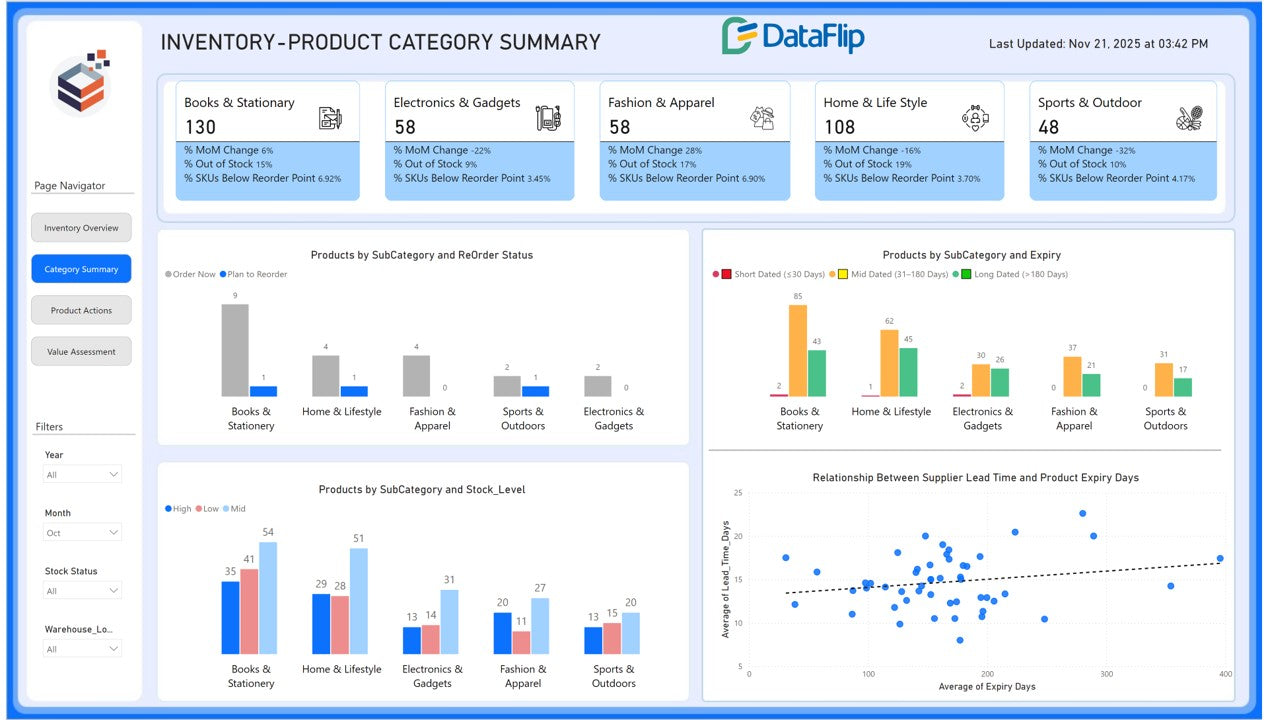Click the green Long Dated legend swatch
The image size is (1268, 720).
click(x=966, y=274)
